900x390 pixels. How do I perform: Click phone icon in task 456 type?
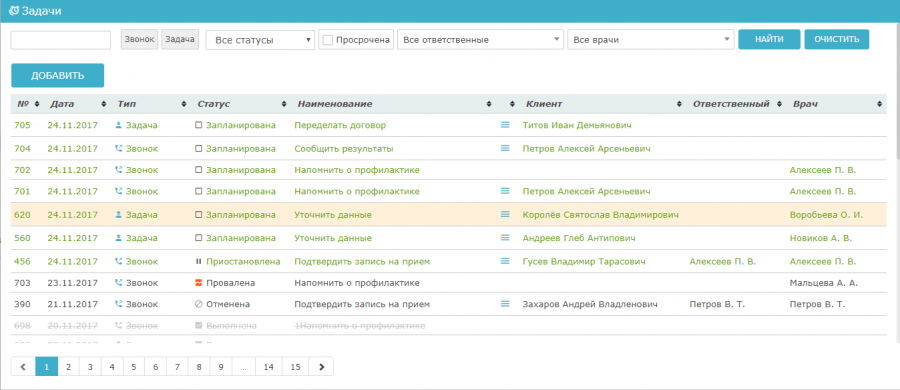point(119,261)
